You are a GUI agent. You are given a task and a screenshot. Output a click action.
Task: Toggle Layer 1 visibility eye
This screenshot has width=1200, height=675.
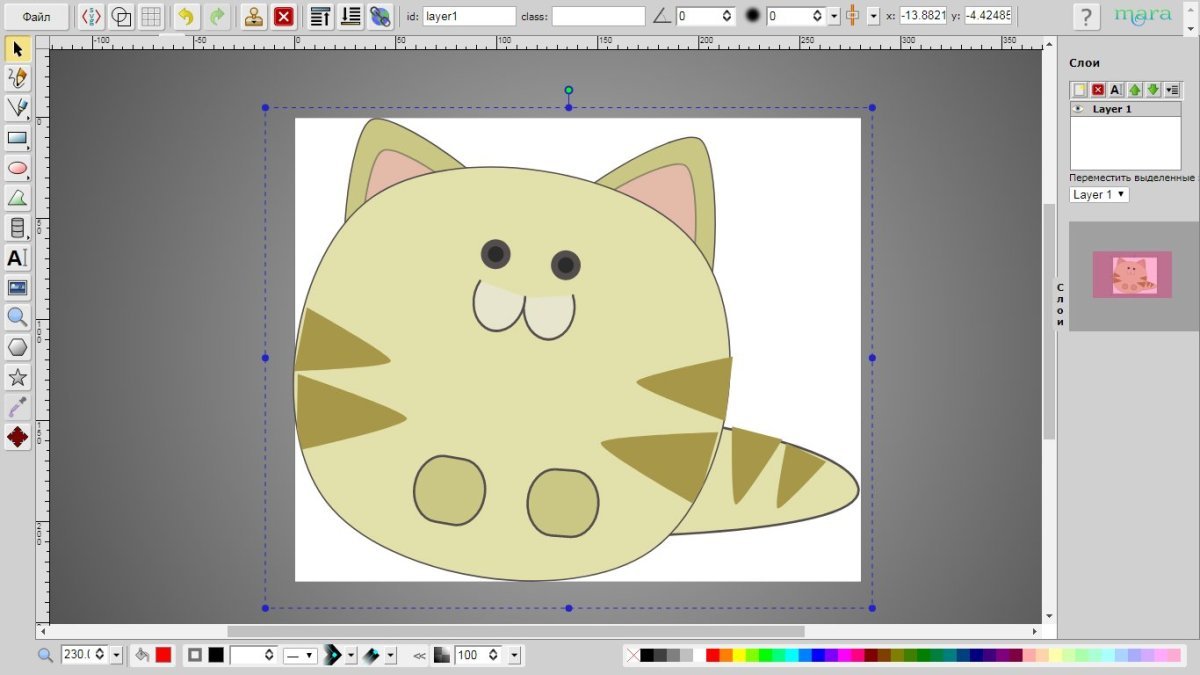pos(1079,109)
